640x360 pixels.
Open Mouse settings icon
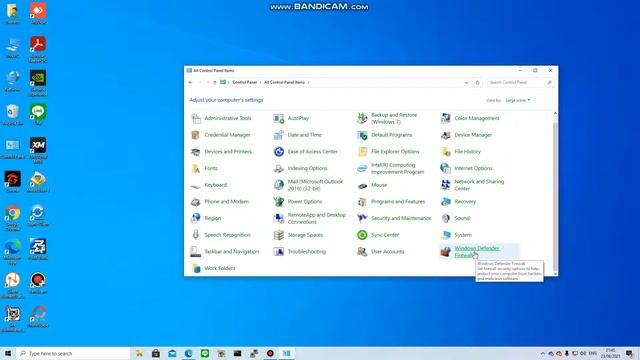click(x=362, y=185)
